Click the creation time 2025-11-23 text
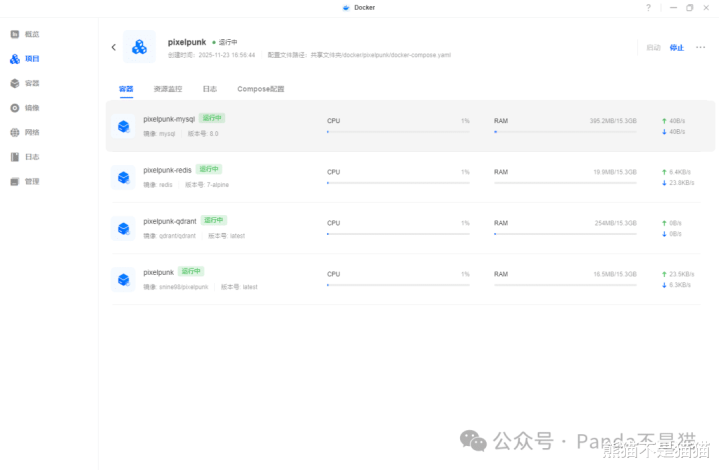The image size is (719, 470). [227, 55]
